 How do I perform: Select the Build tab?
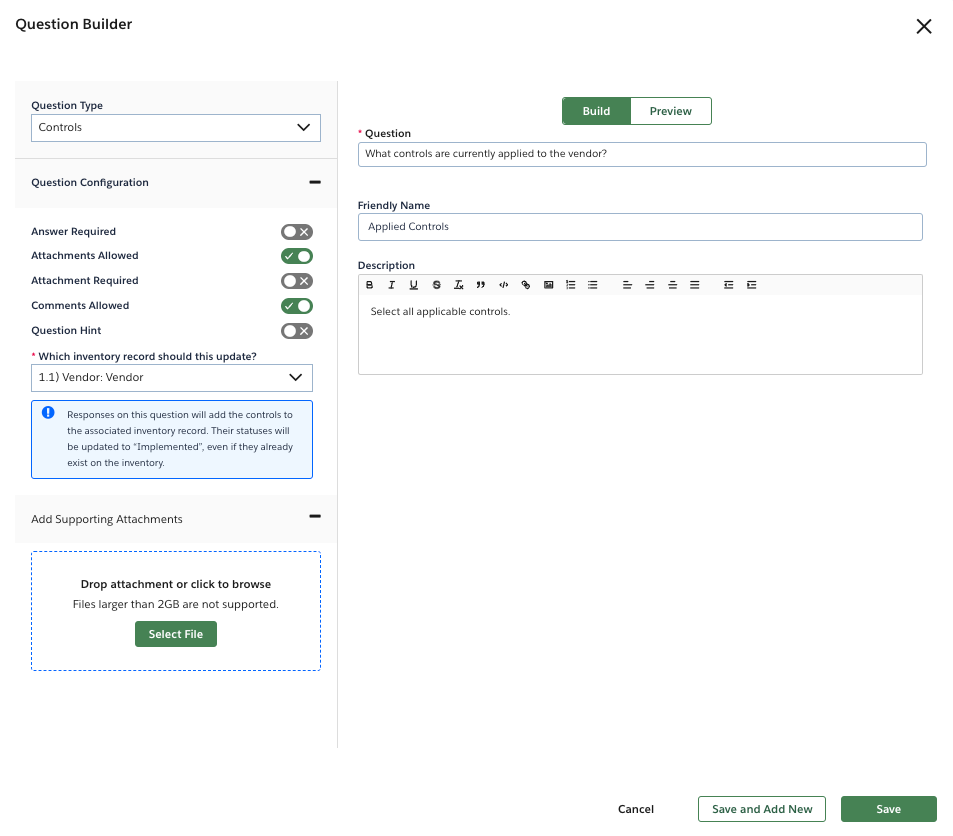coord(596,110)
